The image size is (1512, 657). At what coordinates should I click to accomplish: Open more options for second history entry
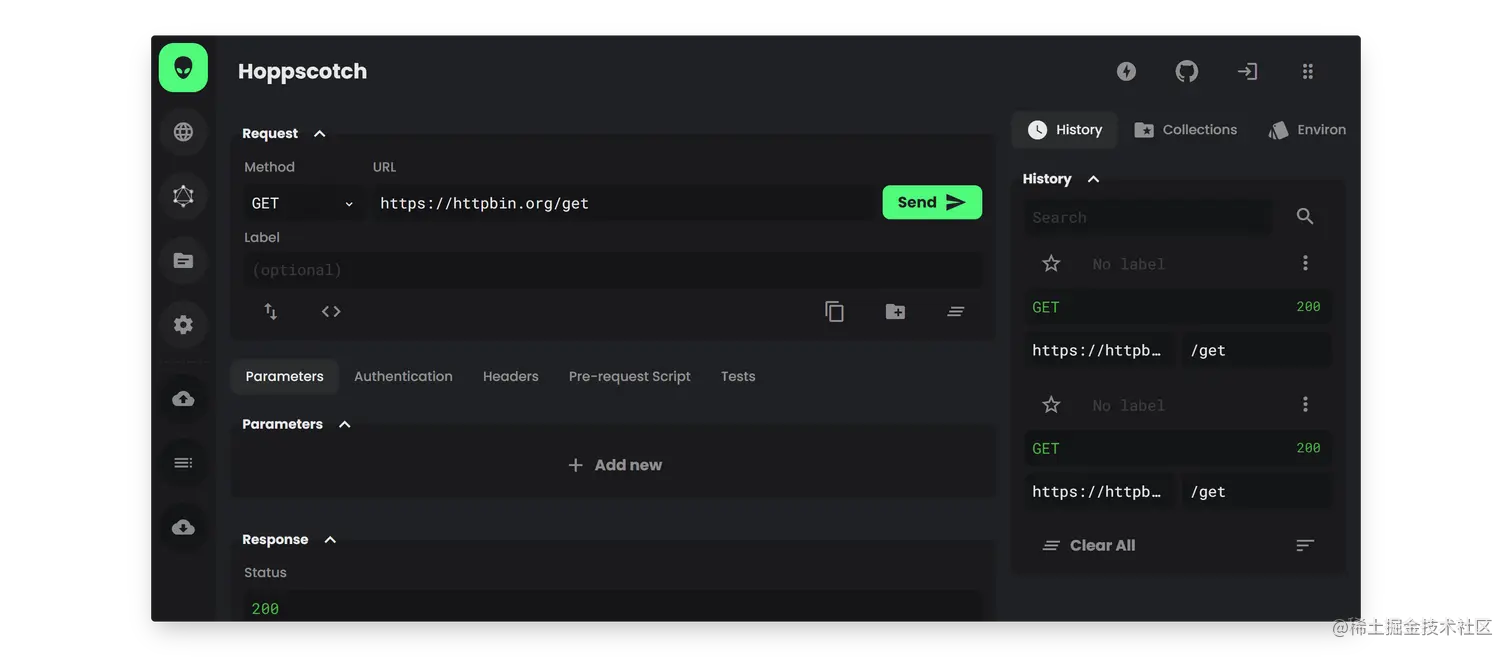point(1305,404)
